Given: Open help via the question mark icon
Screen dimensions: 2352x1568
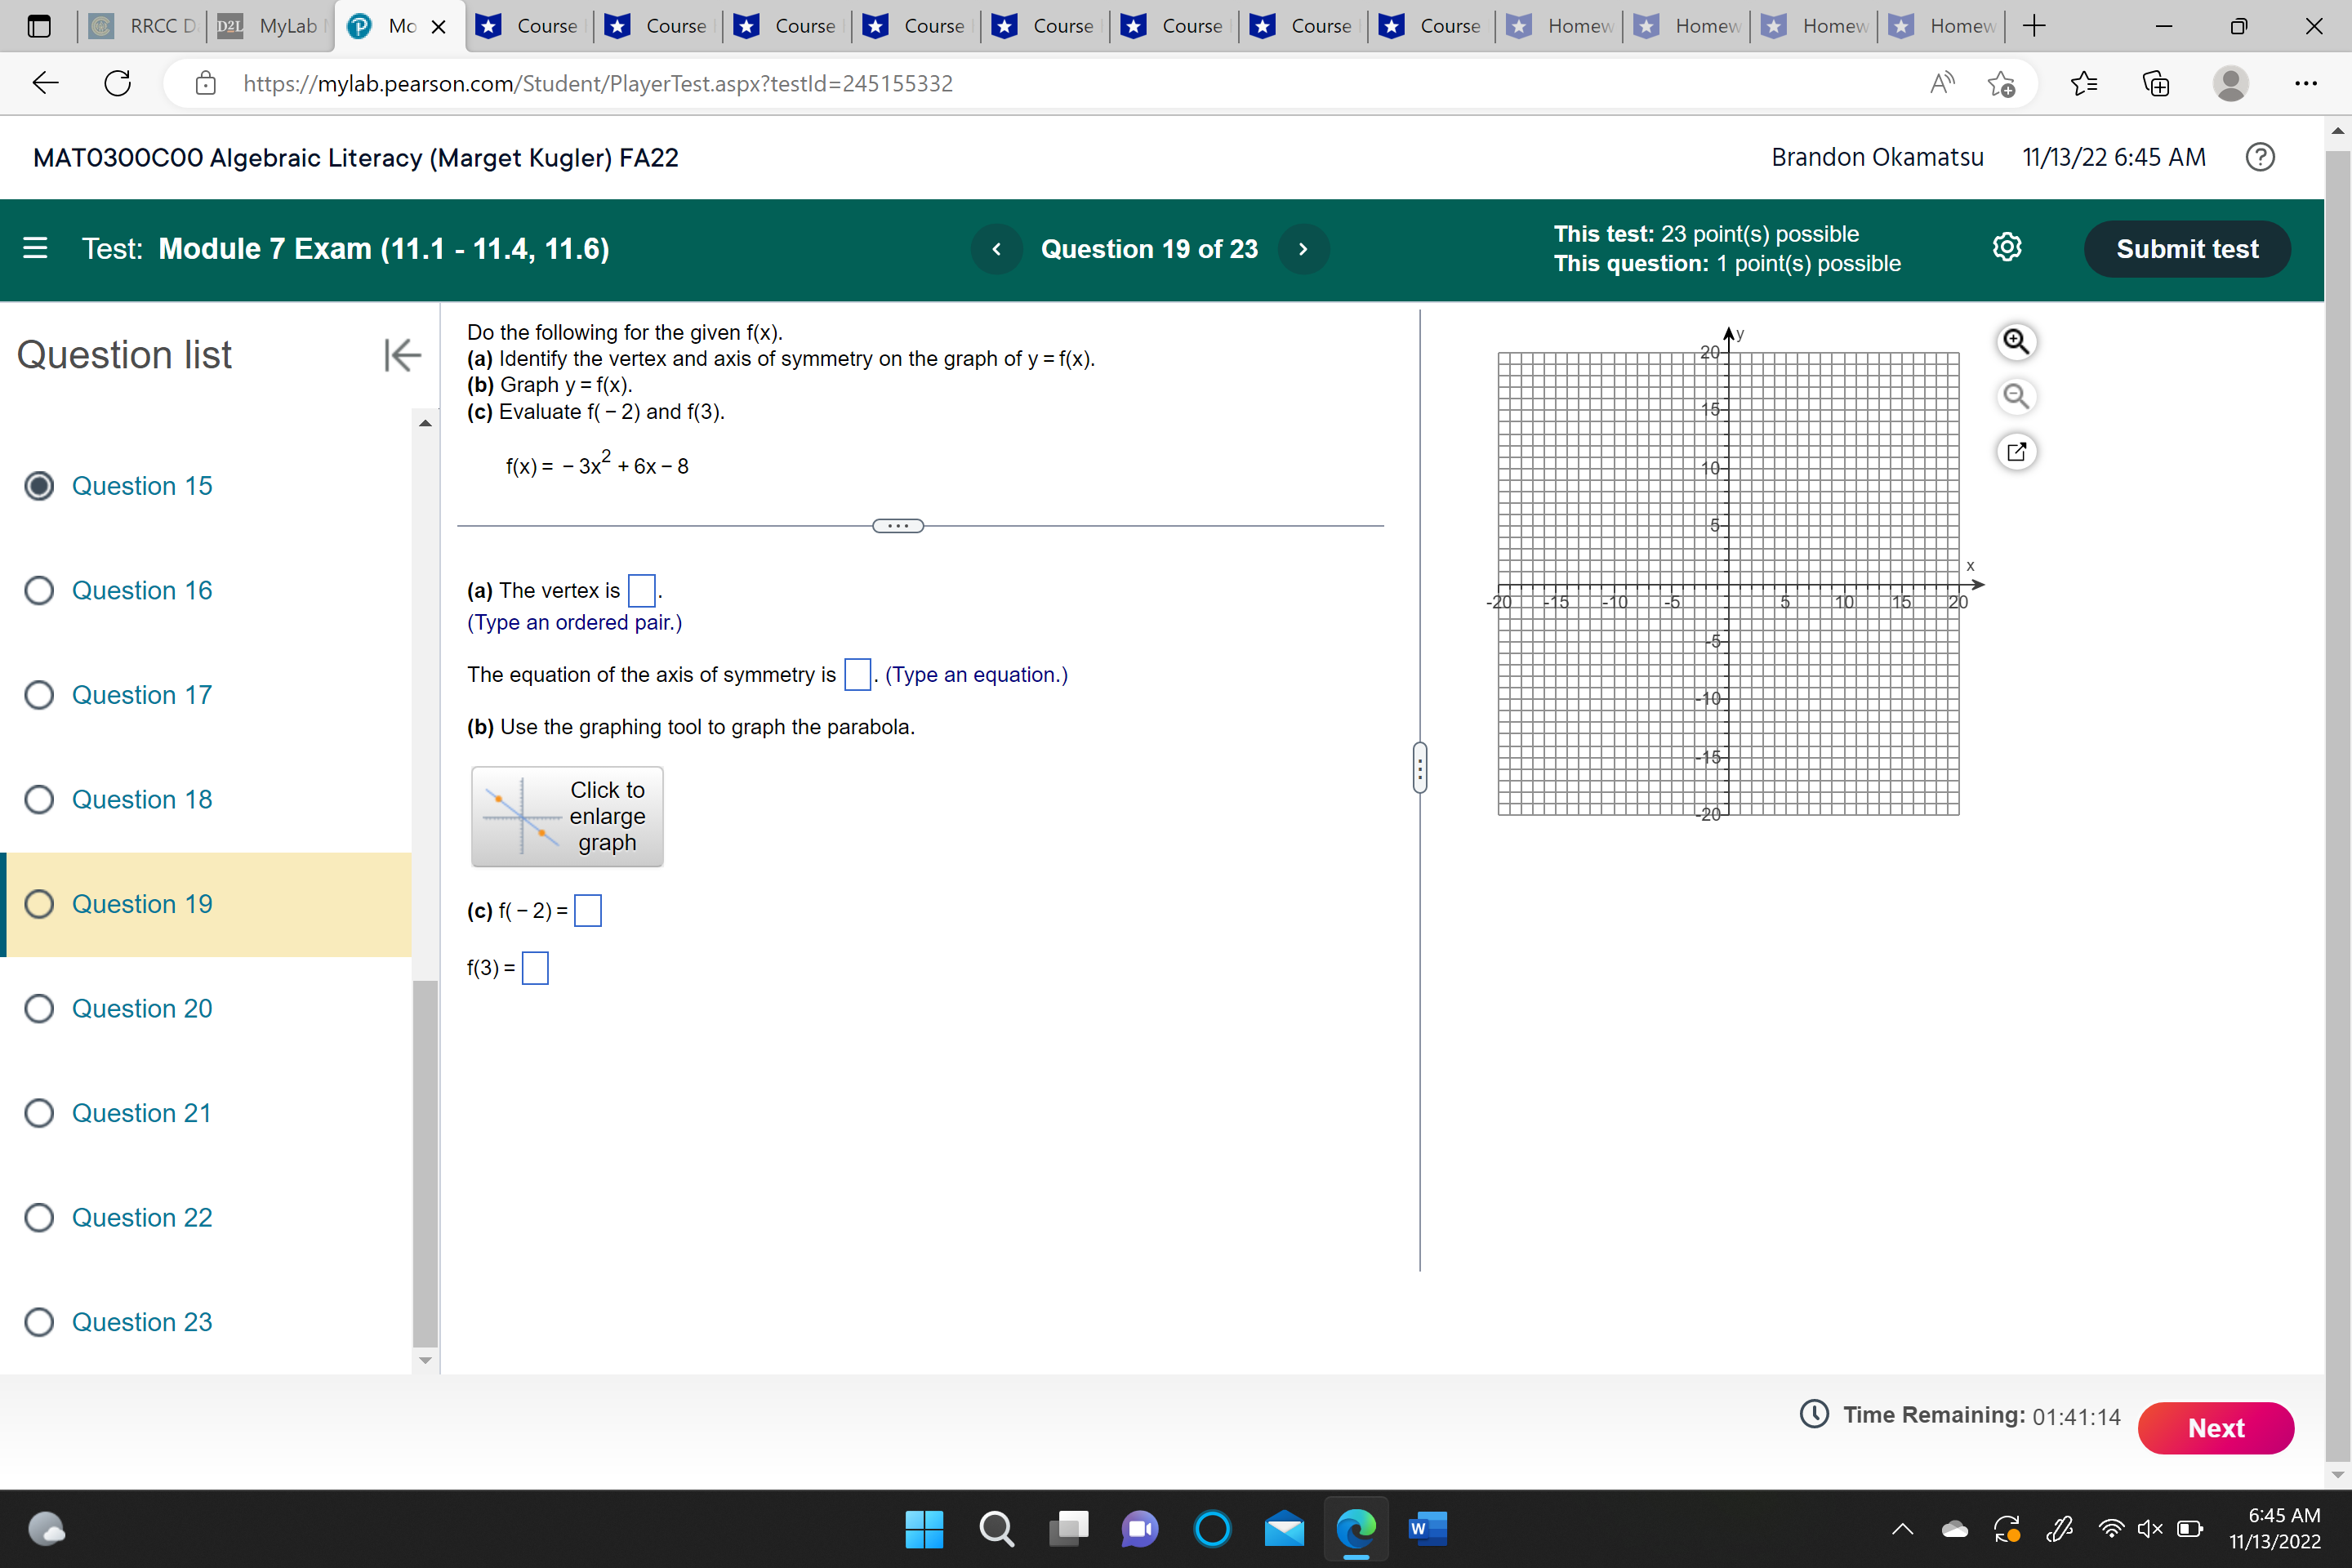Looking at the screenshot, I should 2260,157.
